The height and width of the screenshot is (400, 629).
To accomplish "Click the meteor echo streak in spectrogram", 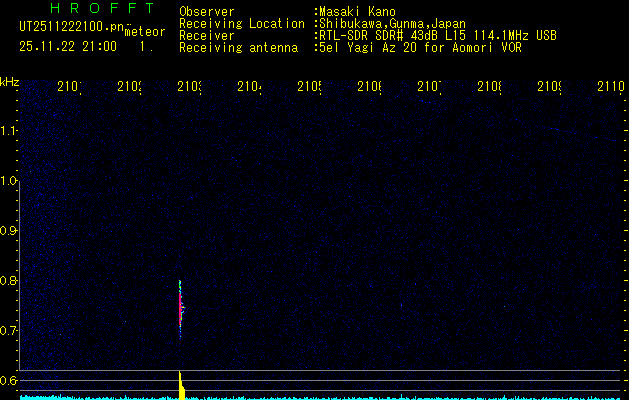I will pos(181,310).
